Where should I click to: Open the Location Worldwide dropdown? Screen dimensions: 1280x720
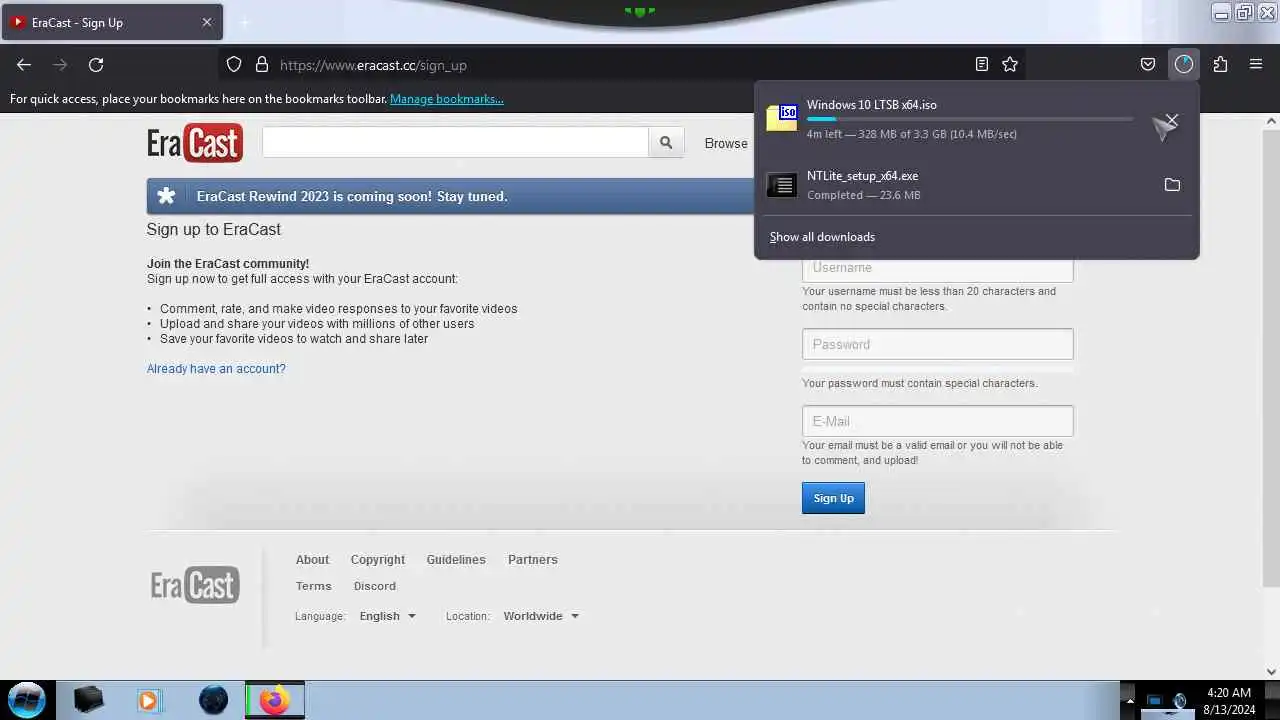541,616
